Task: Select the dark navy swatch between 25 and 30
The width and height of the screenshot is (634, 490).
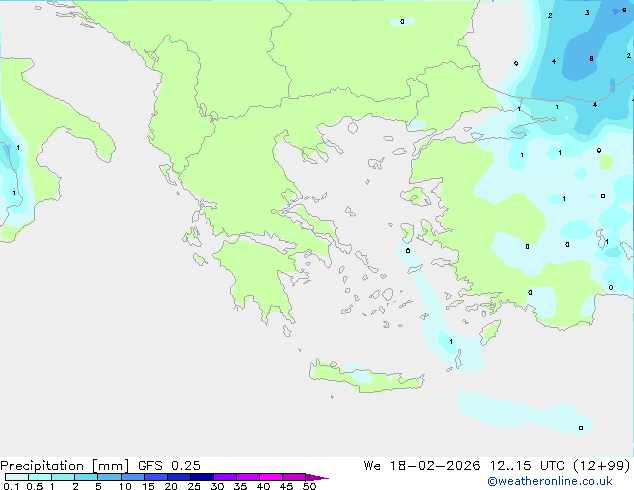Action: pos(202,477)
